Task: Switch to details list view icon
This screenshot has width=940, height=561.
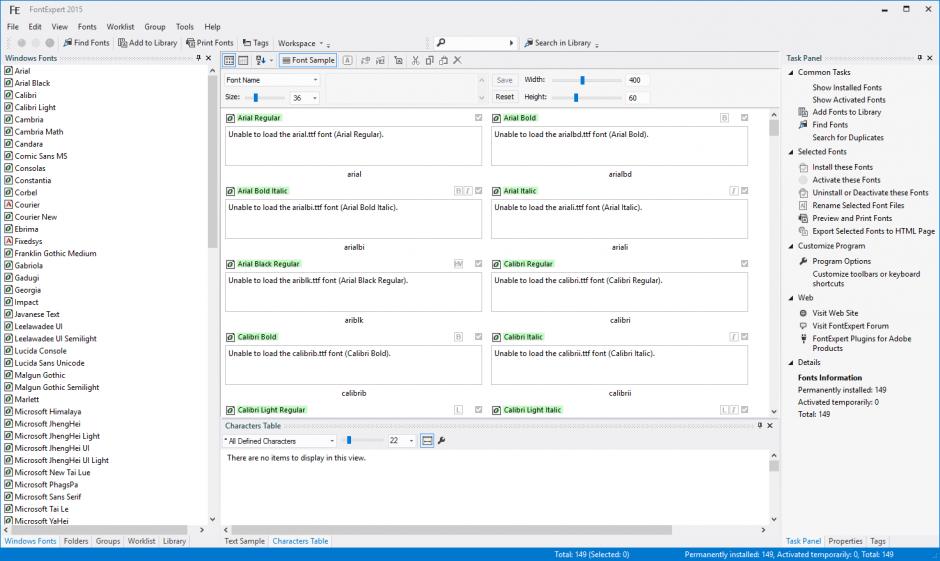Action: click(x=243, y=60)
